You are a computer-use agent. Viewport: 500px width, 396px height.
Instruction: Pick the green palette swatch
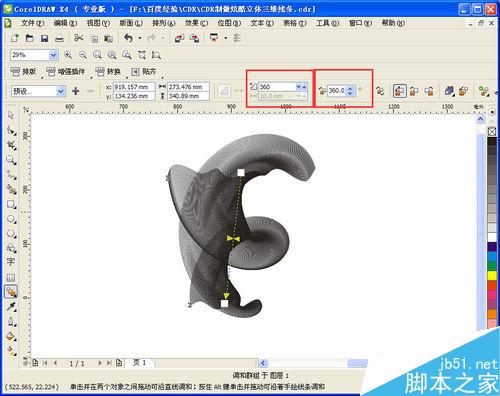pyautogui.click(x=492, y=266)
